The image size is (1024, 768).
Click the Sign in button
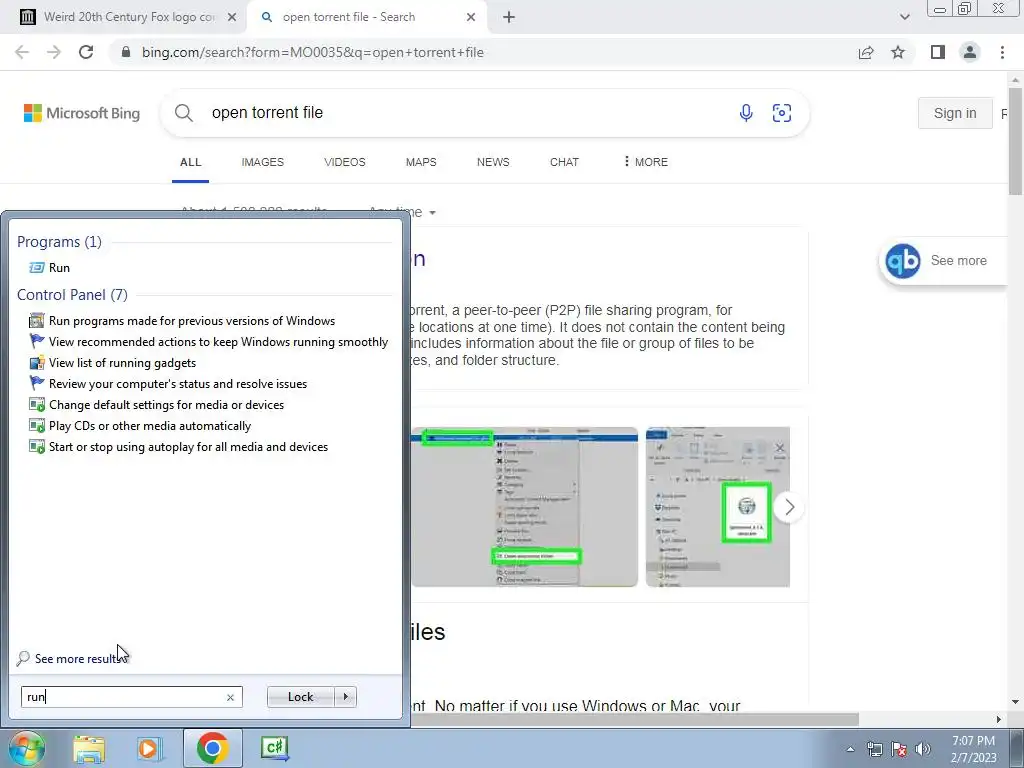955,113
